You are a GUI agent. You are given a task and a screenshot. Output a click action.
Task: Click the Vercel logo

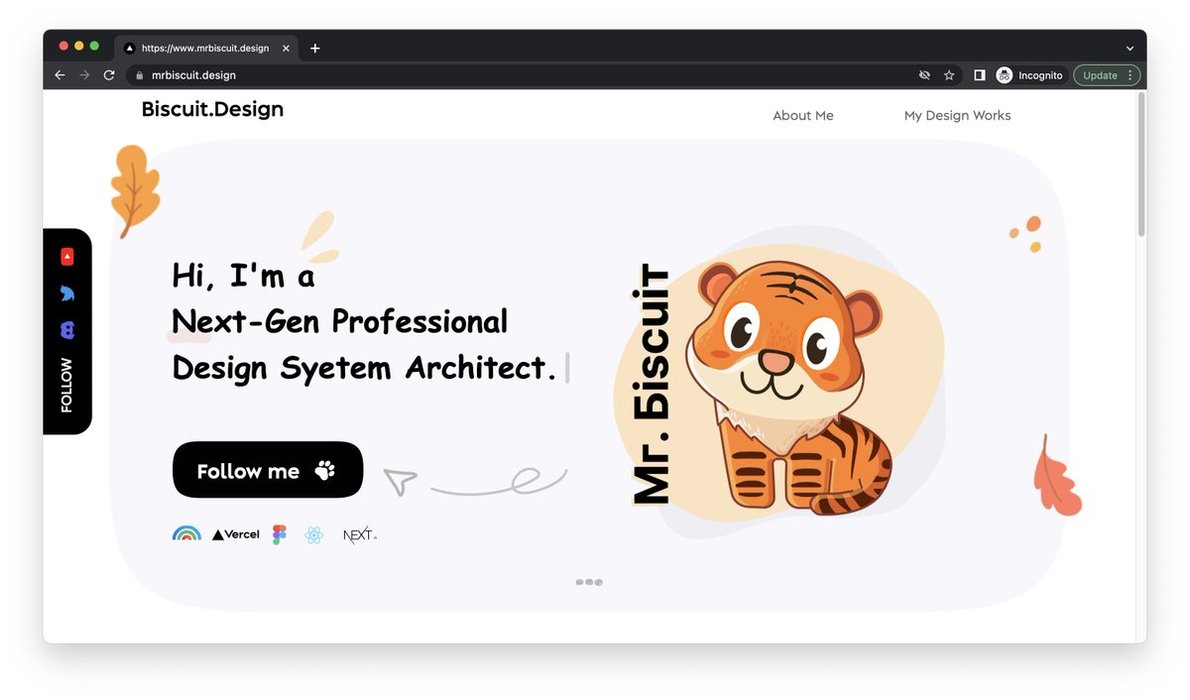point(235,534)
